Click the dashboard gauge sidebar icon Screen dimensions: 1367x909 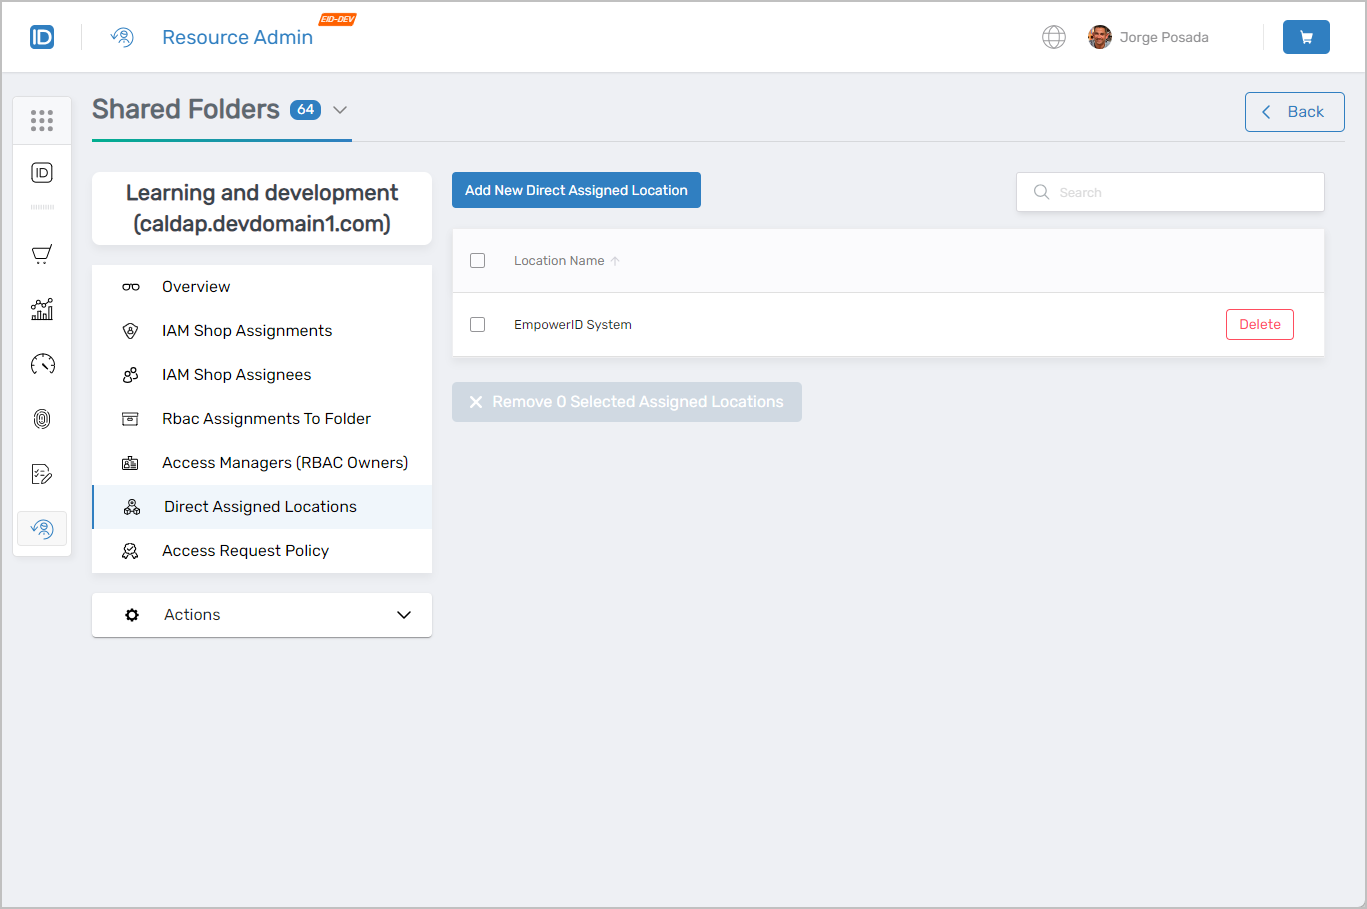click(42, 364)
